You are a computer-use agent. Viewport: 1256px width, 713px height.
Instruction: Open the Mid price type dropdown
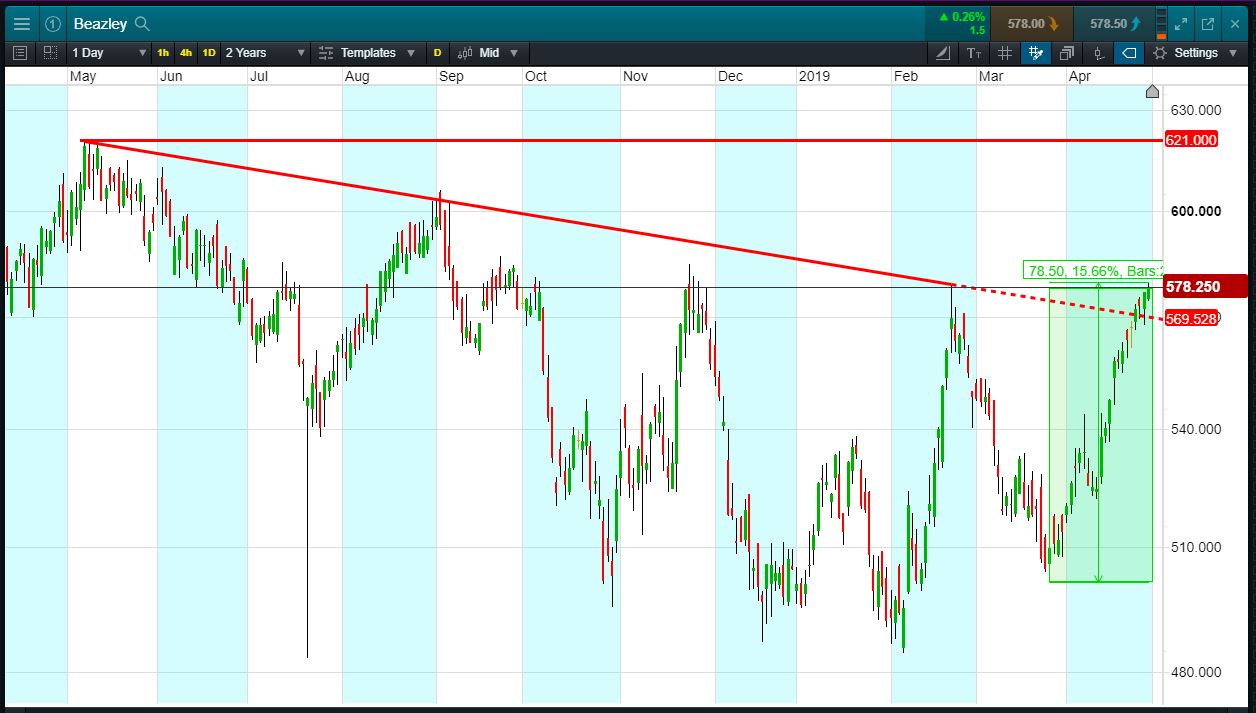pyautogui.click(x=489, y=52)
